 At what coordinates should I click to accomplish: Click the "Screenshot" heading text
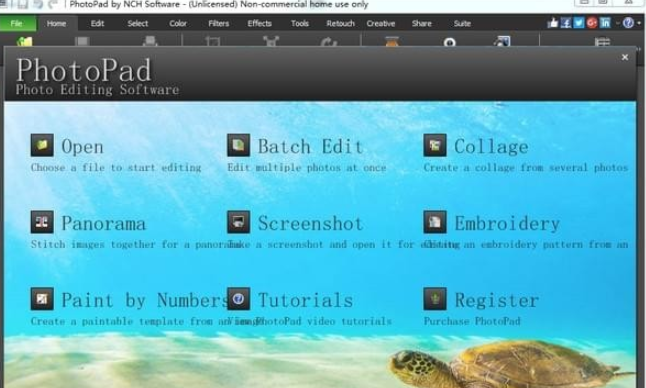click(310, 224)
